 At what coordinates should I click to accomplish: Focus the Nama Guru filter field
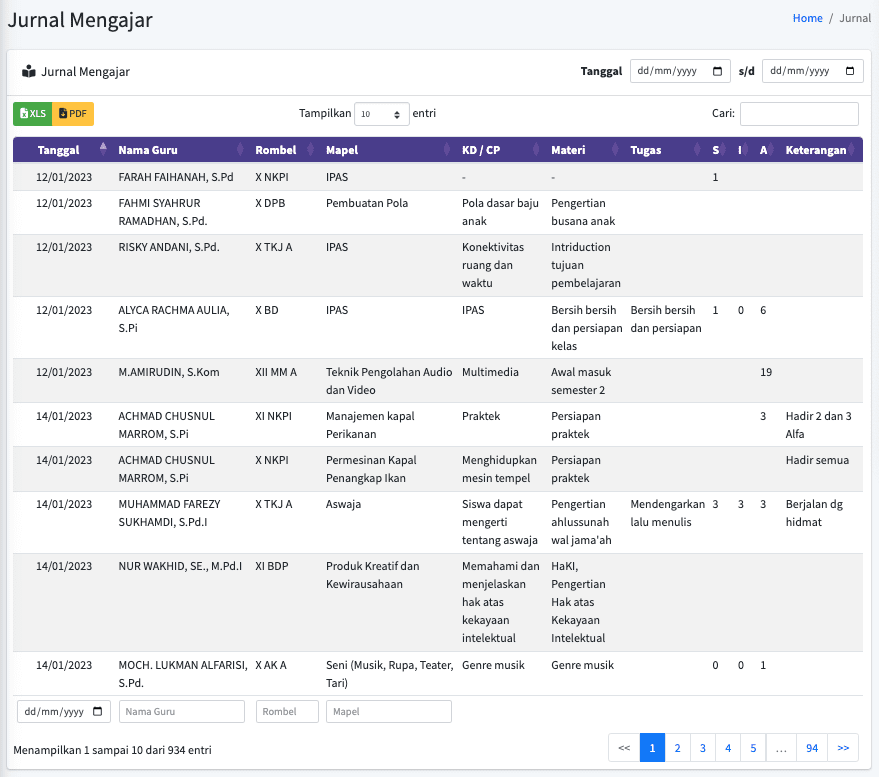click(x=182, y=711)
